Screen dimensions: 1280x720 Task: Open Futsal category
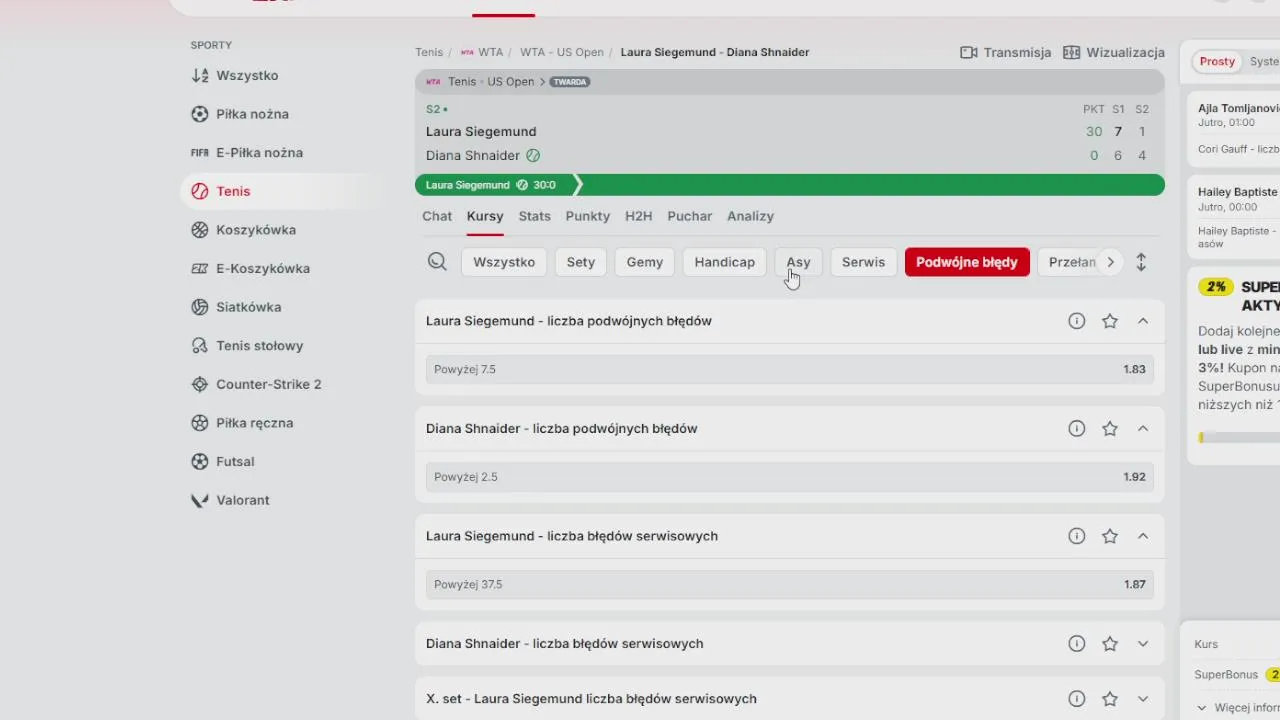click(223, 462)
